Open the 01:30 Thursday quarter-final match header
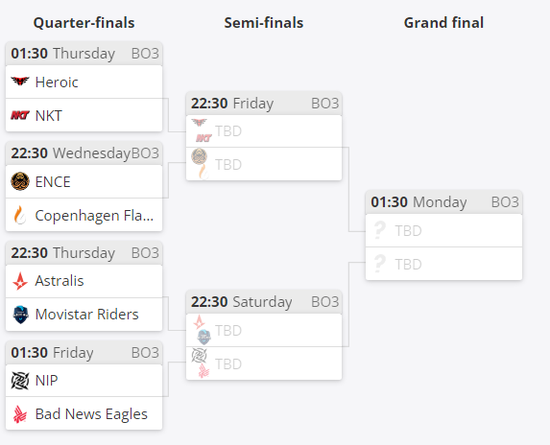The width and height of the screenshot is (550, 445). tap(84, 54)
